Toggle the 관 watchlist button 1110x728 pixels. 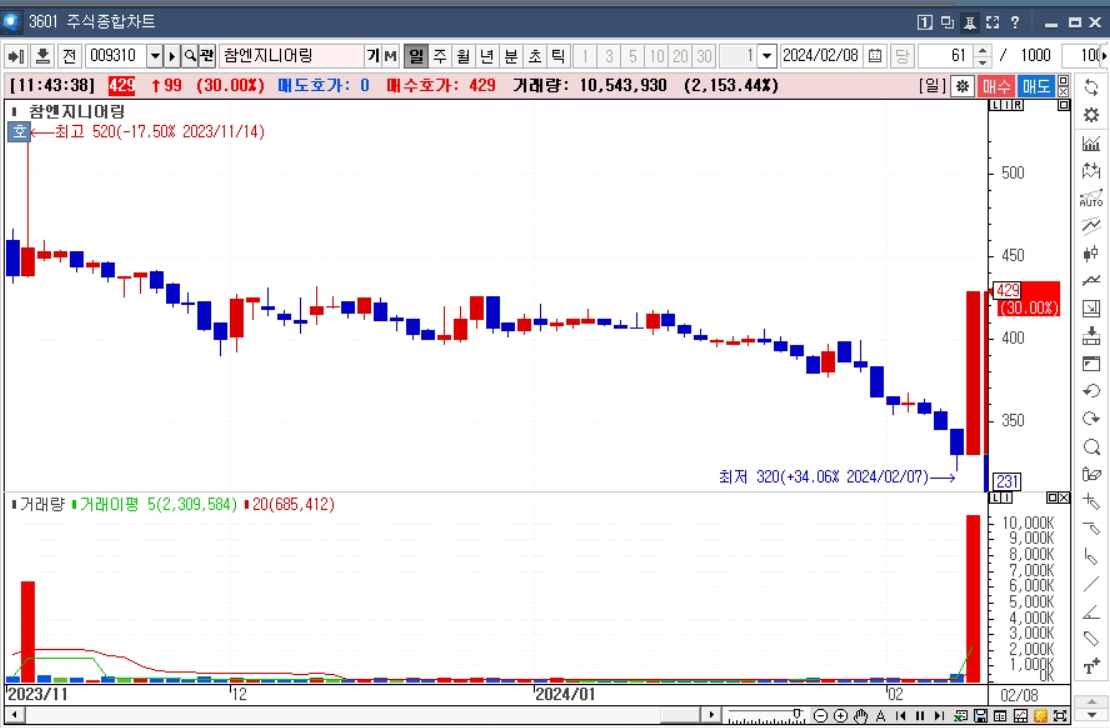[x=207, y=55]
